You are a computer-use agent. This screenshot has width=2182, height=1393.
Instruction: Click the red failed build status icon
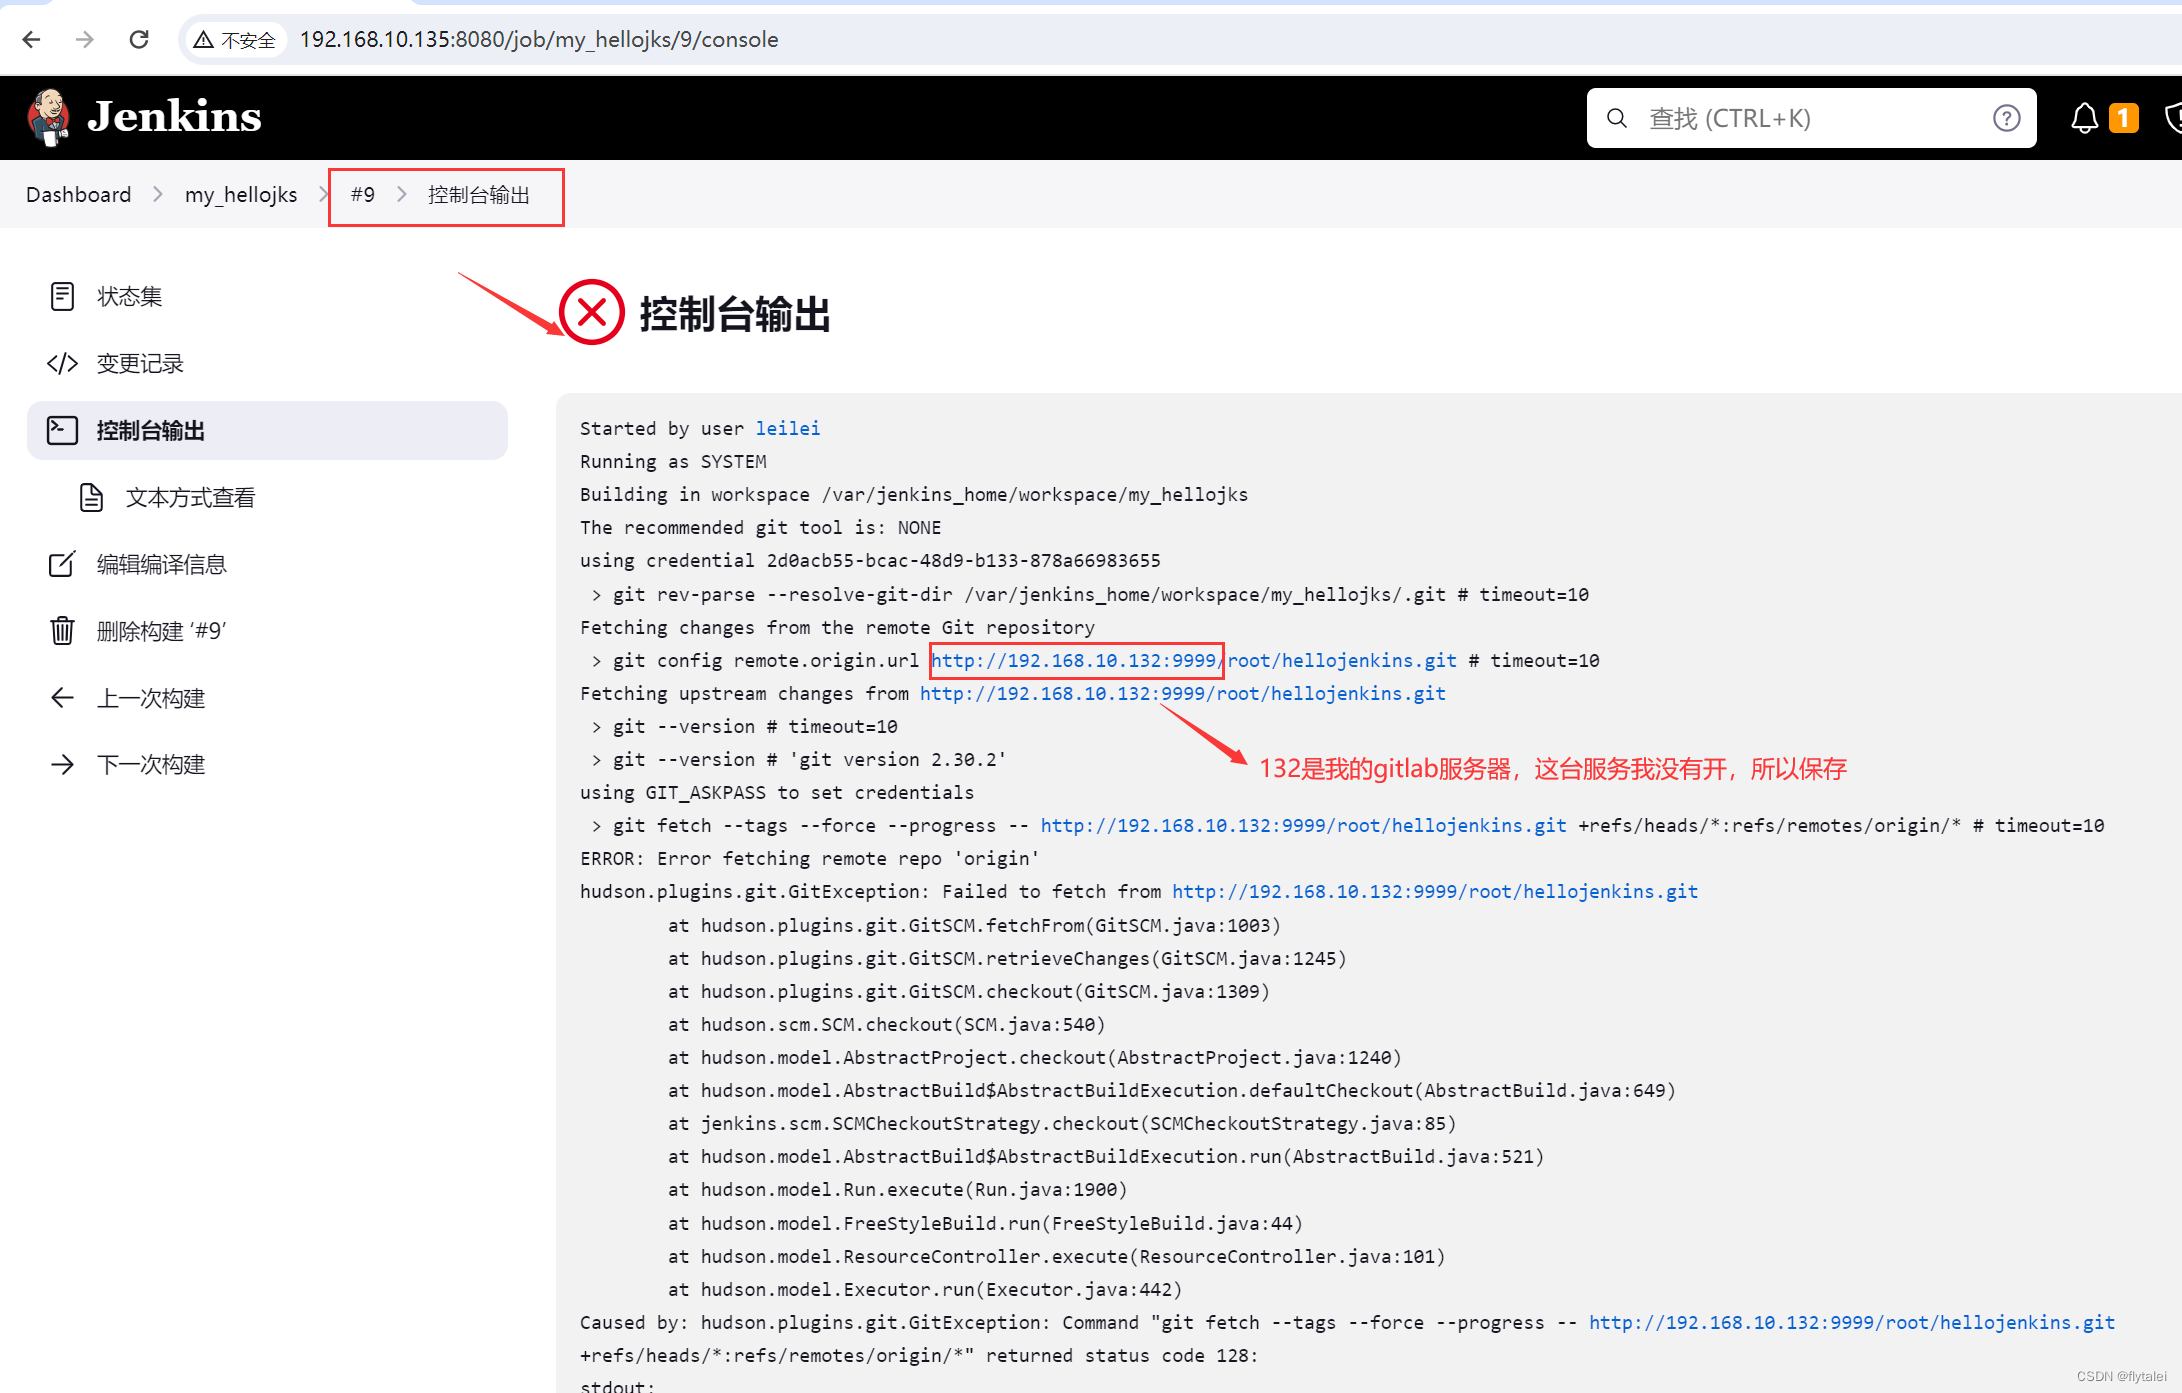coord(592,312)
